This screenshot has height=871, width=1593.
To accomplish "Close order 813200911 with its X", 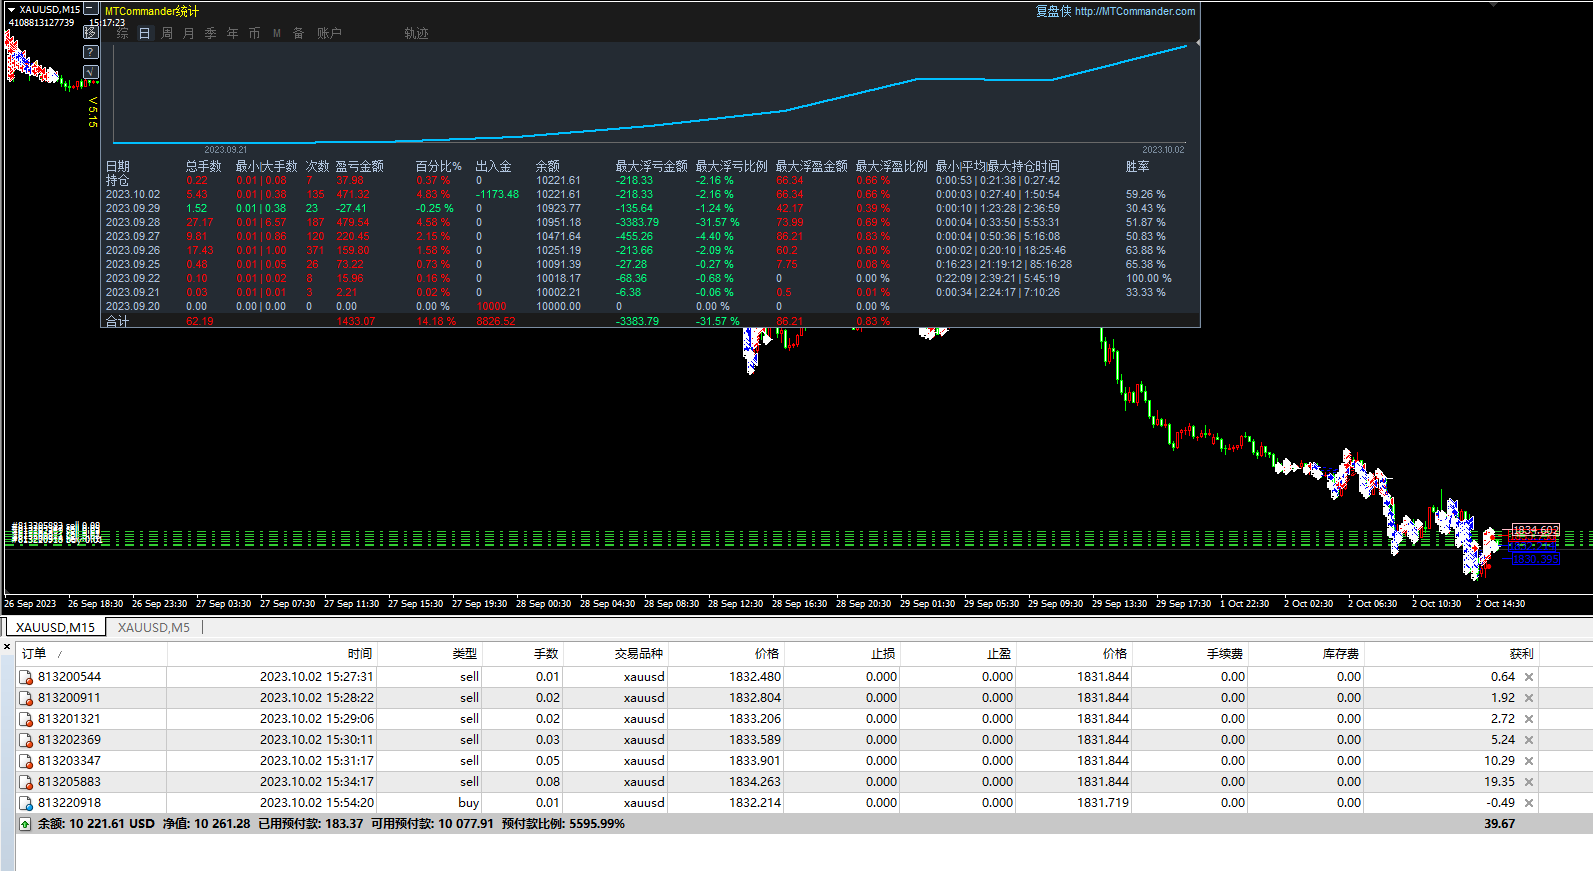I will tap(1529, 698).
